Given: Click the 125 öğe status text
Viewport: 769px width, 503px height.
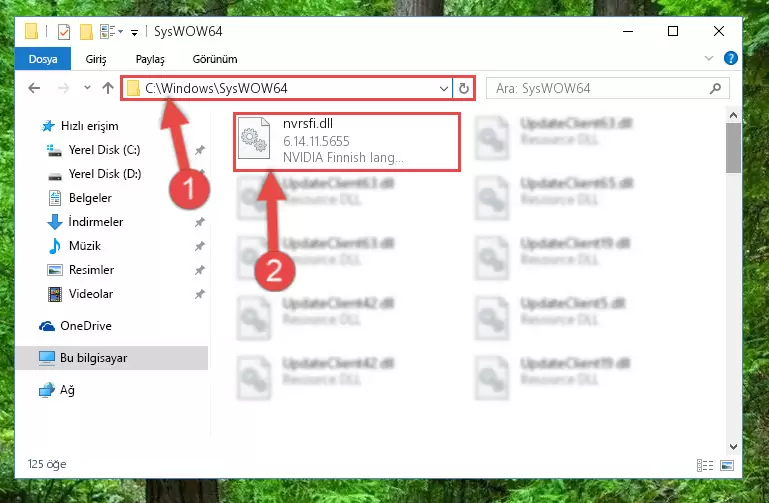Looking at the screenshot, I should (47, 464).
